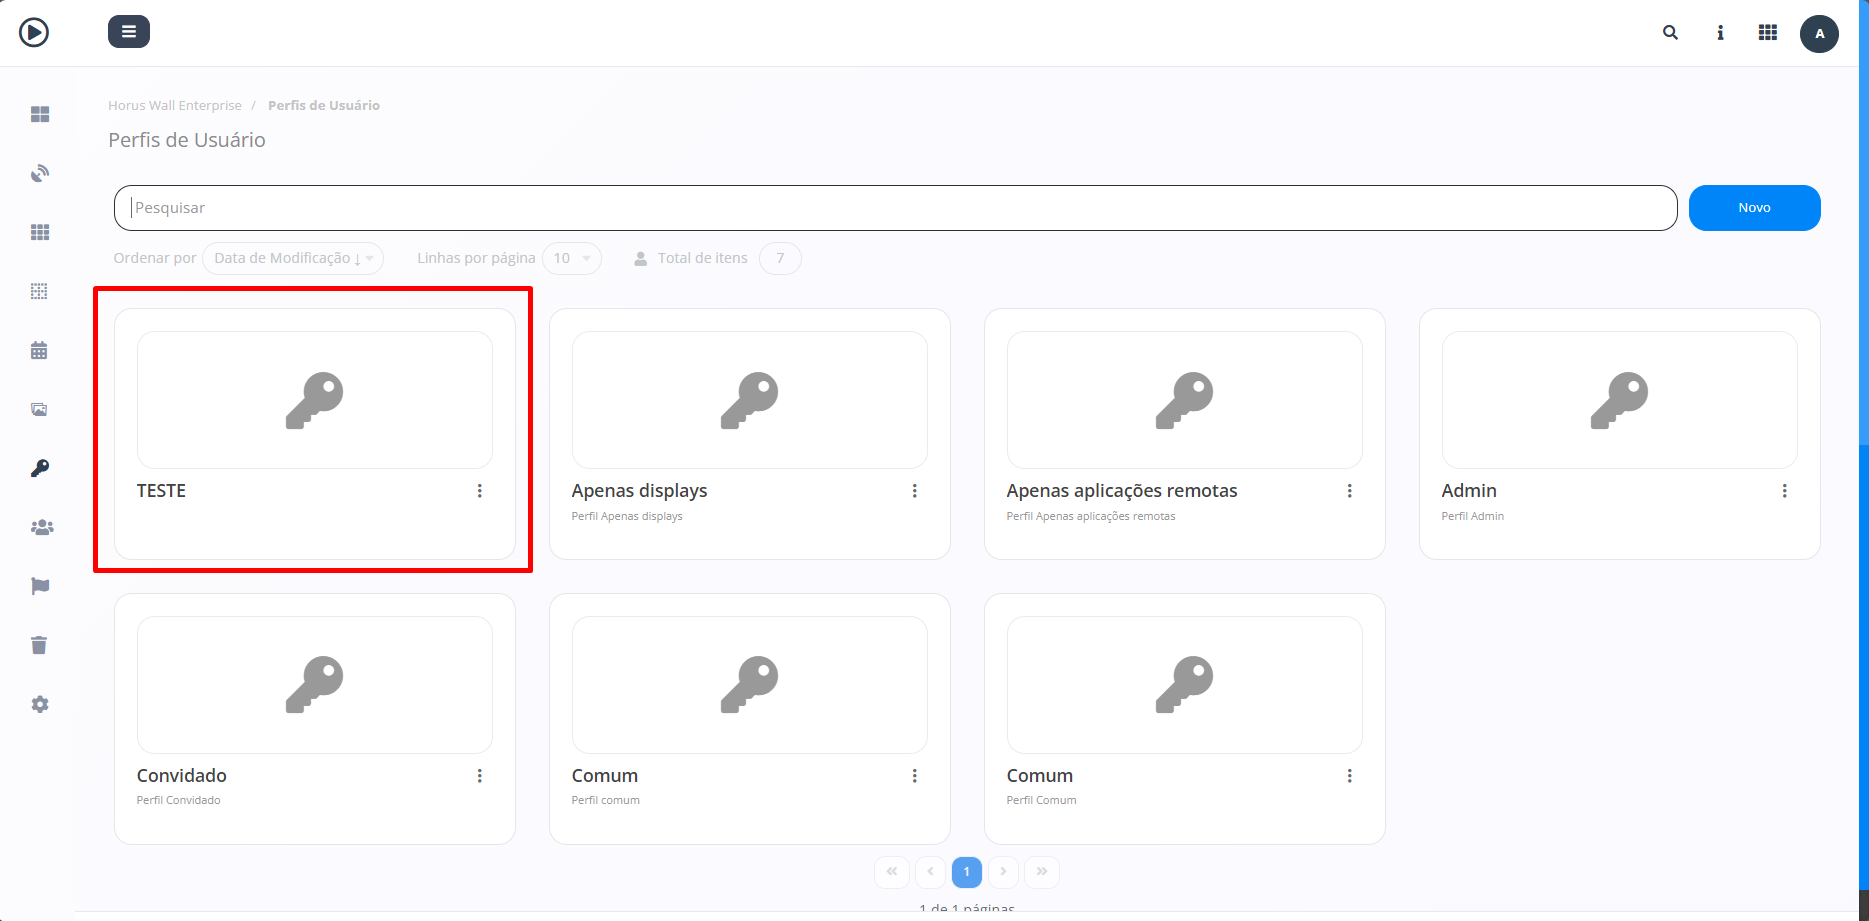Open the 'Linhas por página' dropdown
This screenshot has height=921, width=1869.
[x=571, y=258]
